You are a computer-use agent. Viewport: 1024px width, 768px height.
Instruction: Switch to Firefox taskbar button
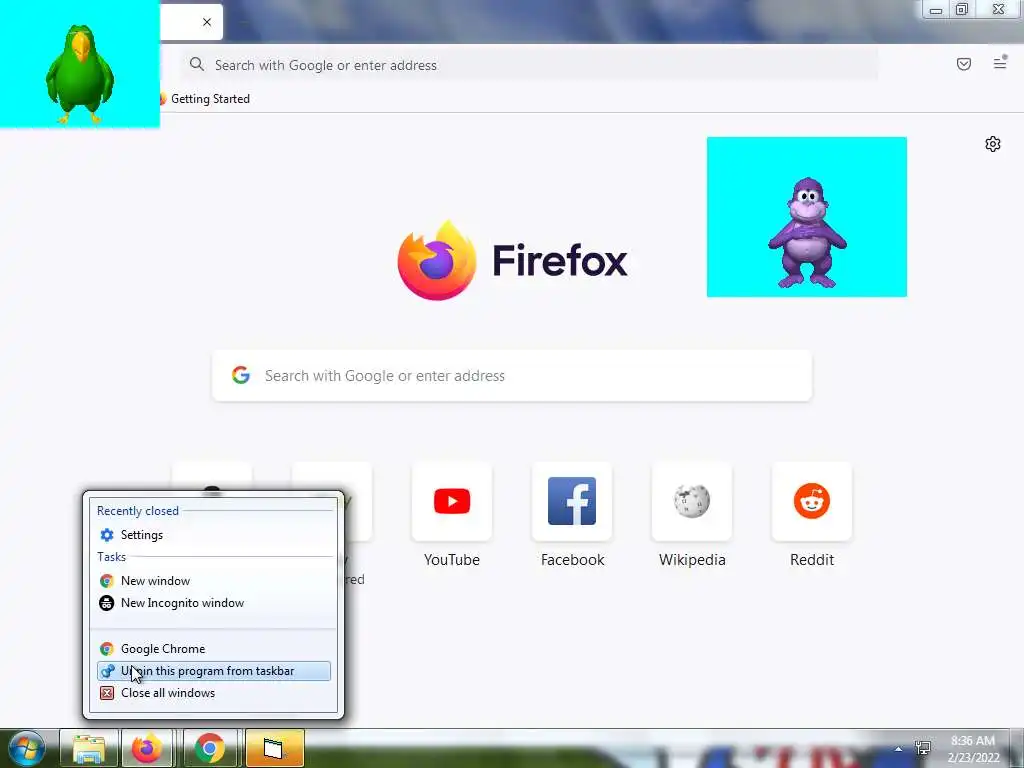[x=147, y=748]
